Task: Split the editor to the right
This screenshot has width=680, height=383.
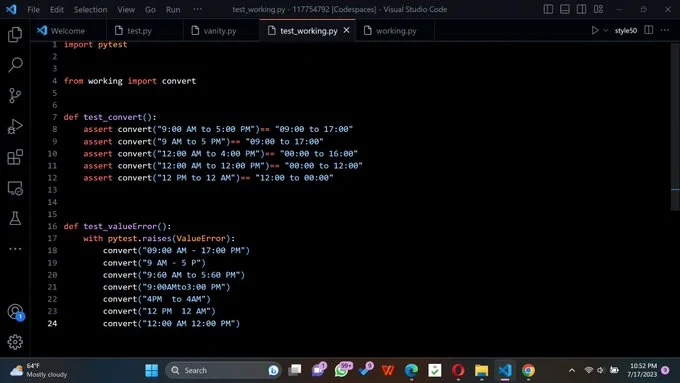Action: tap(648, 30)
